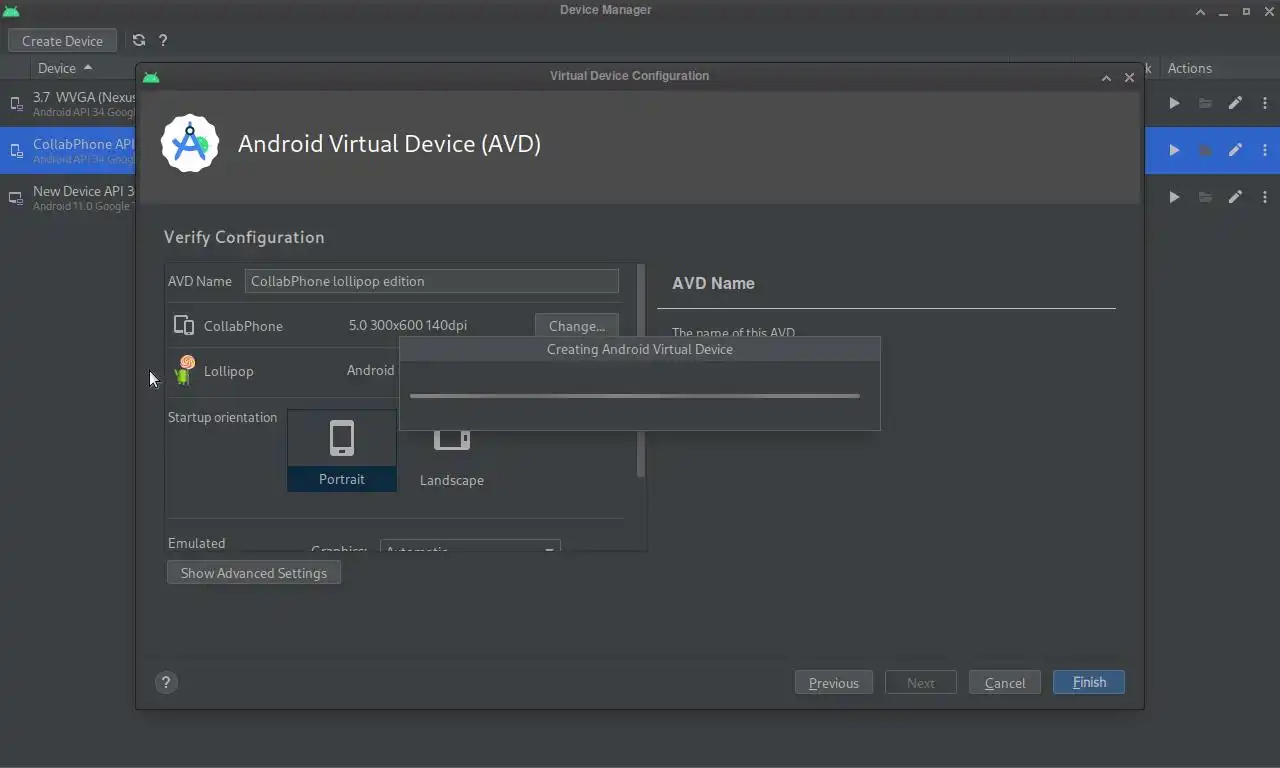Click the Create Device button

62,41
